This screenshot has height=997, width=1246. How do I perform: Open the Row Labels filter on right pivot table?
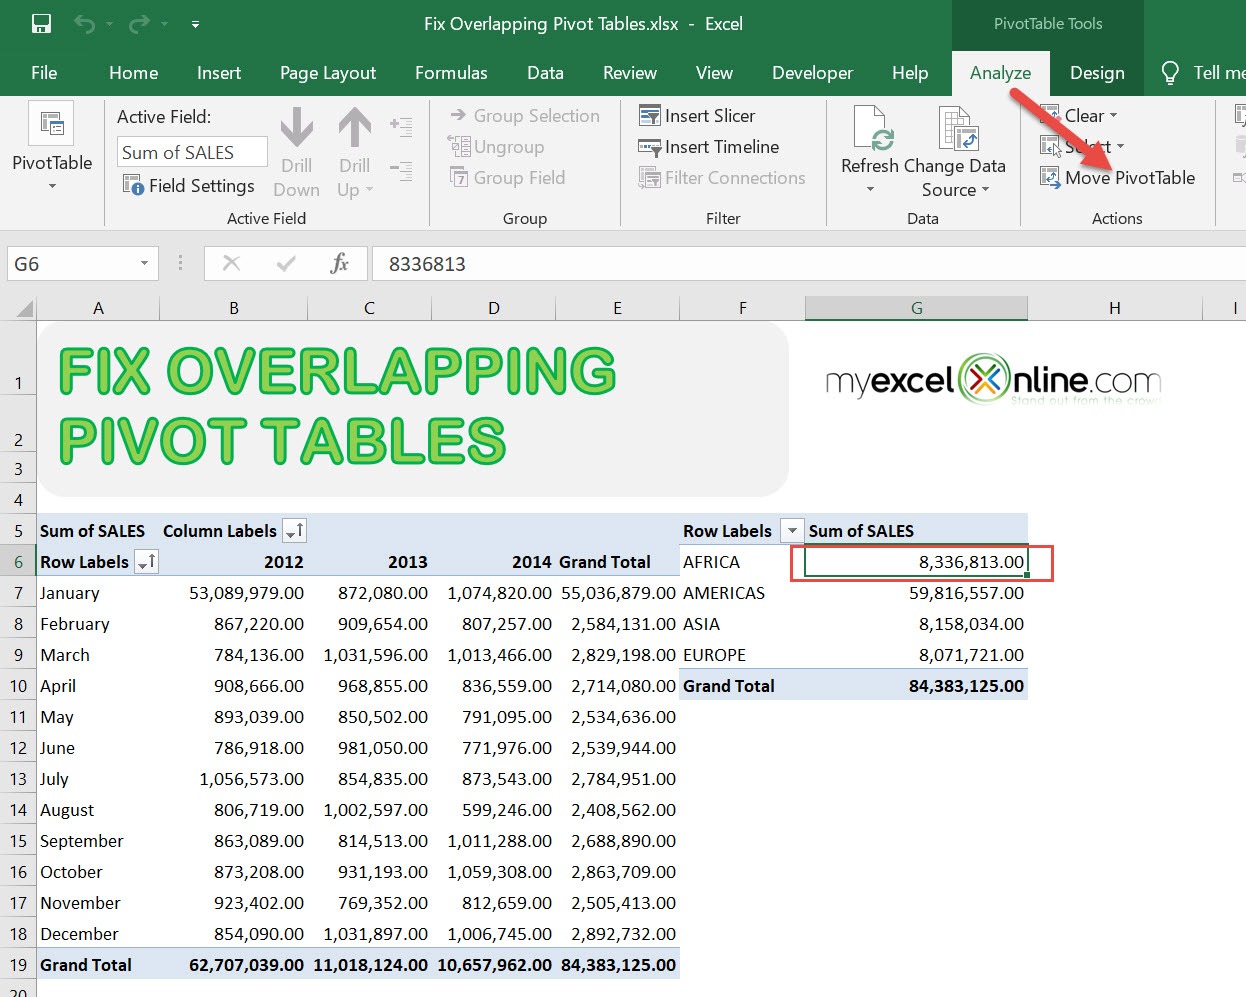(791, 530)
